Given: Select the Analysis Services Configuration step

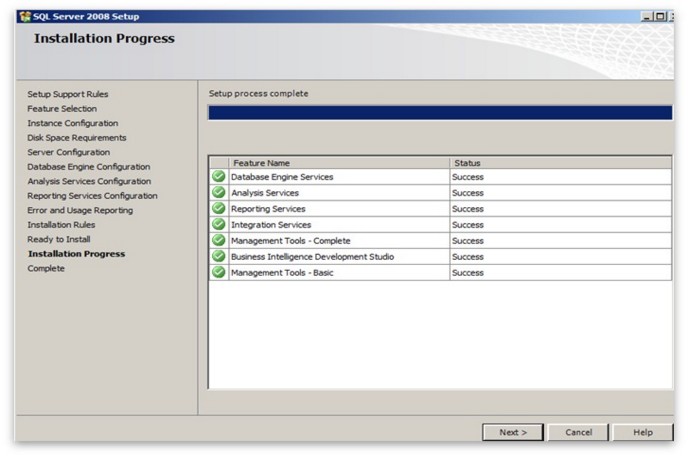Looking at the screenshot, I should pyautogui.click(x=89, y=181).
